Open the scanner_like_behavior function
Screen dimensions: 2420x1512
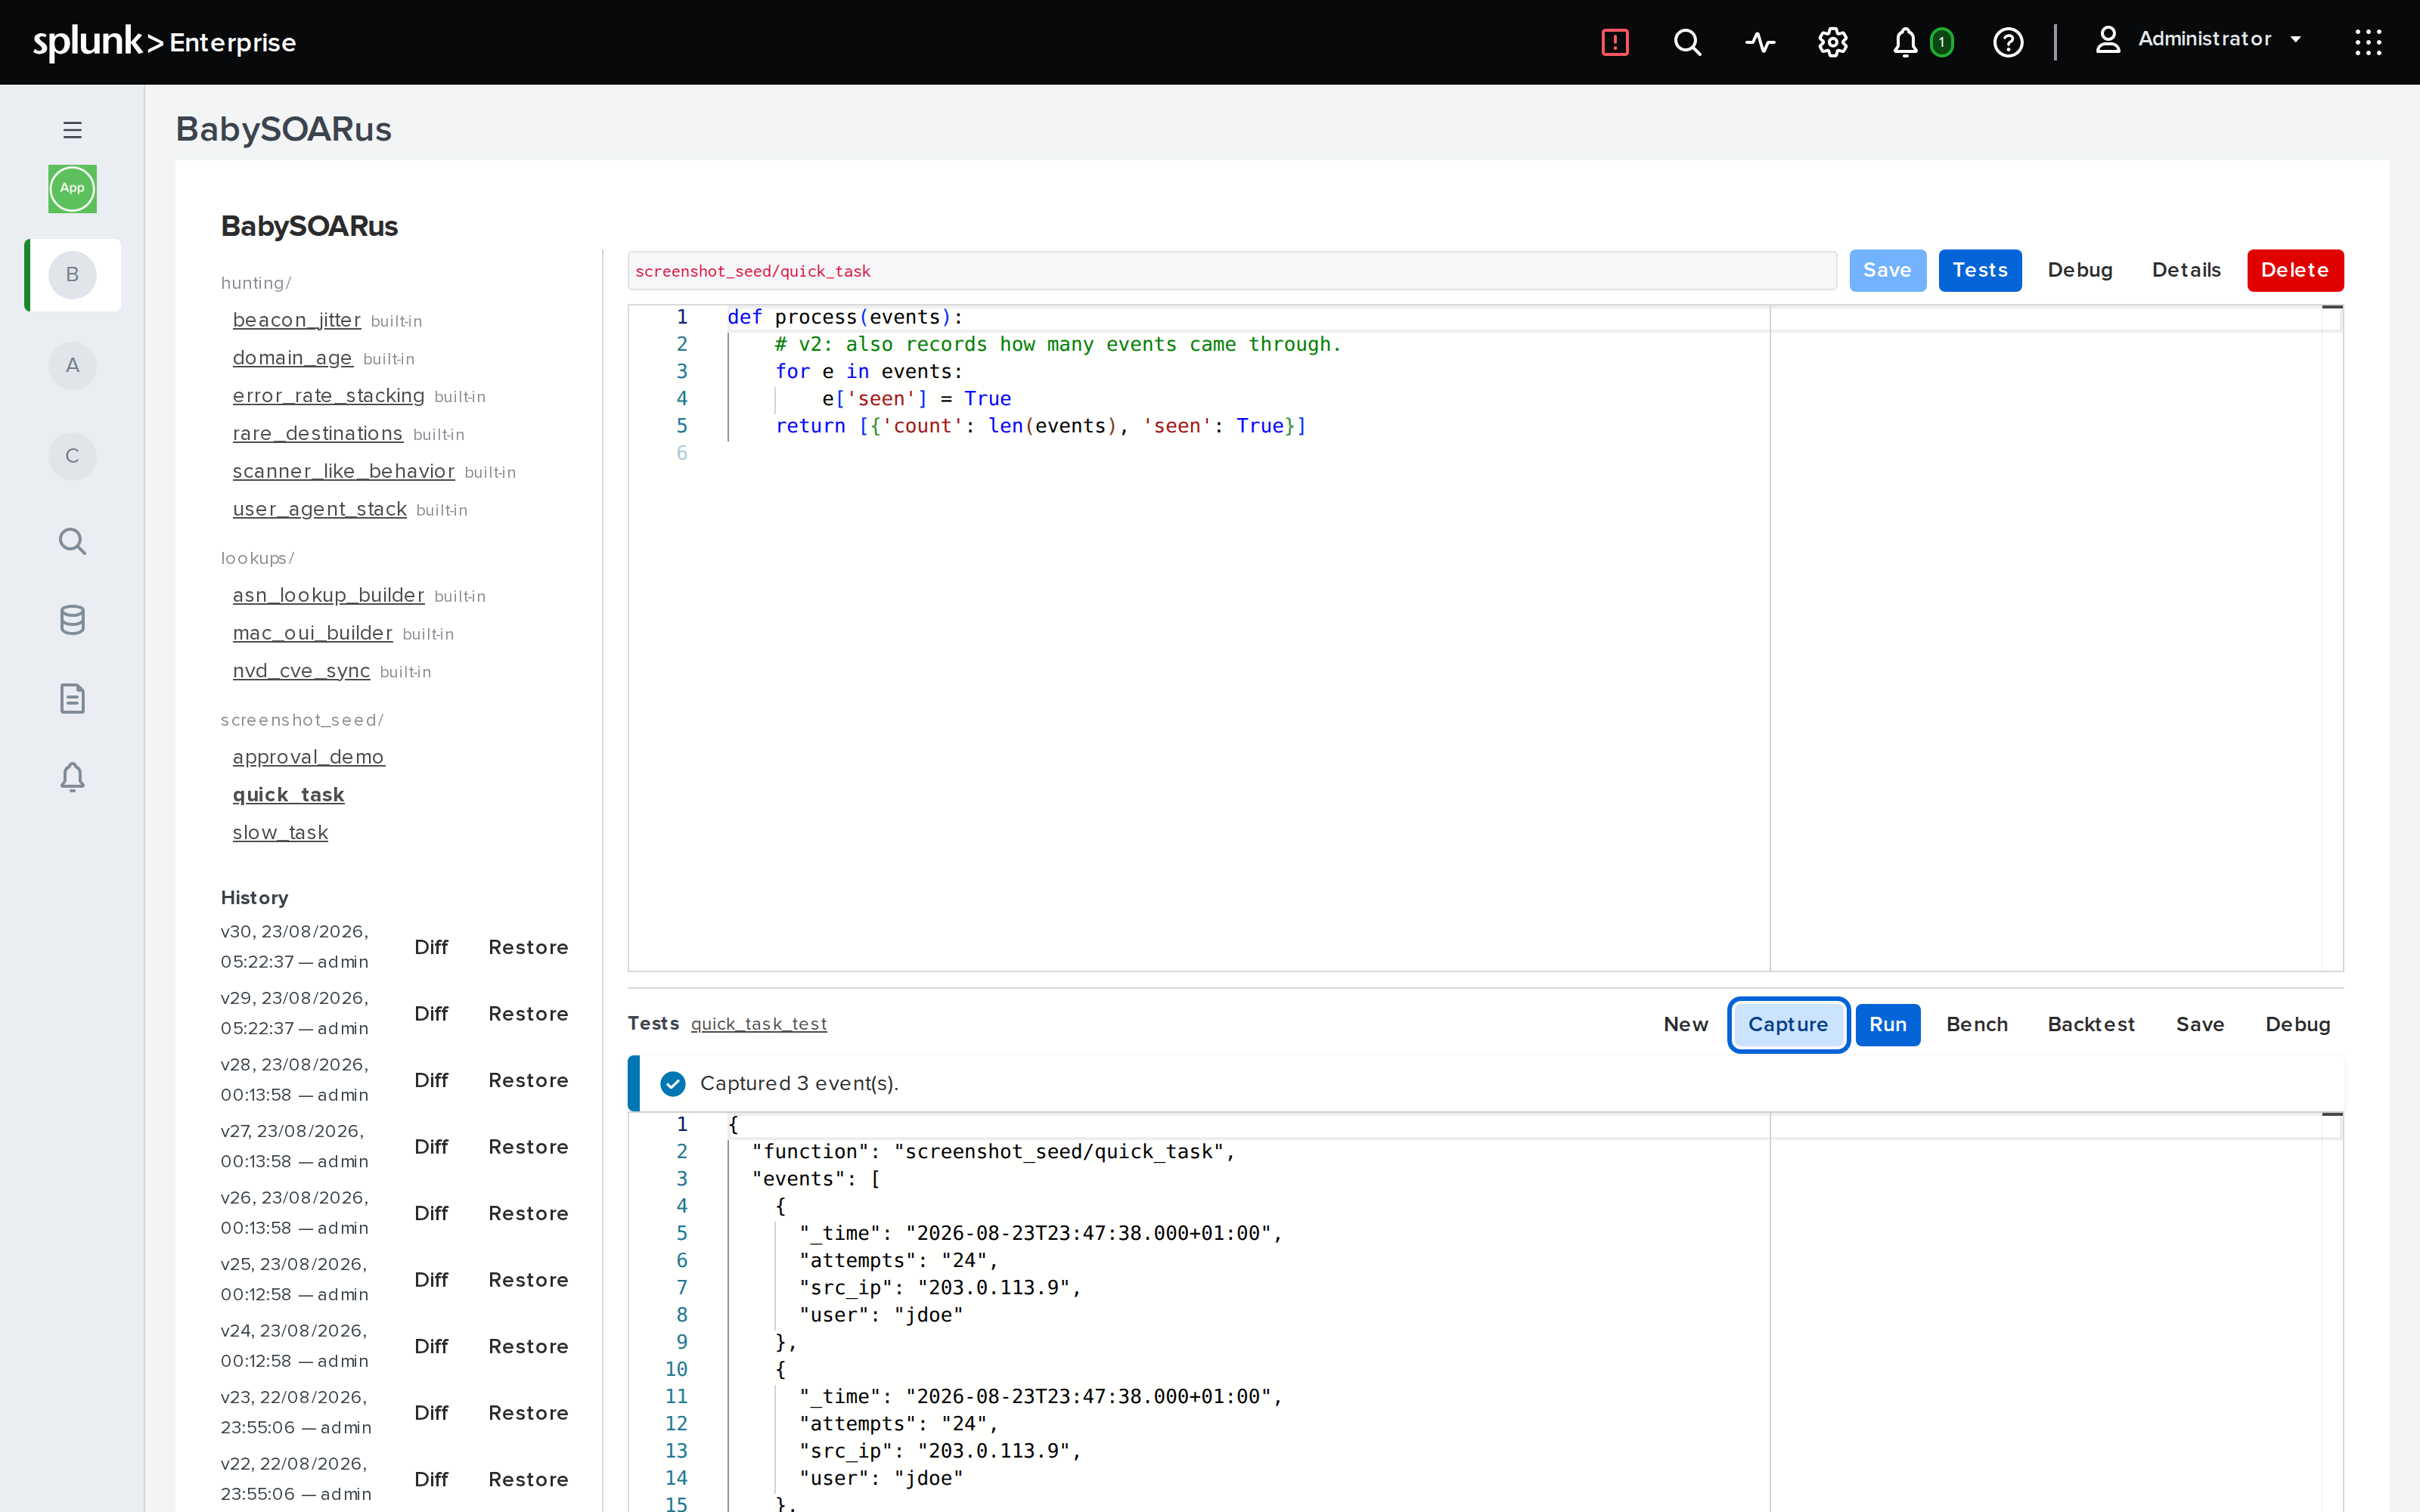344,472
